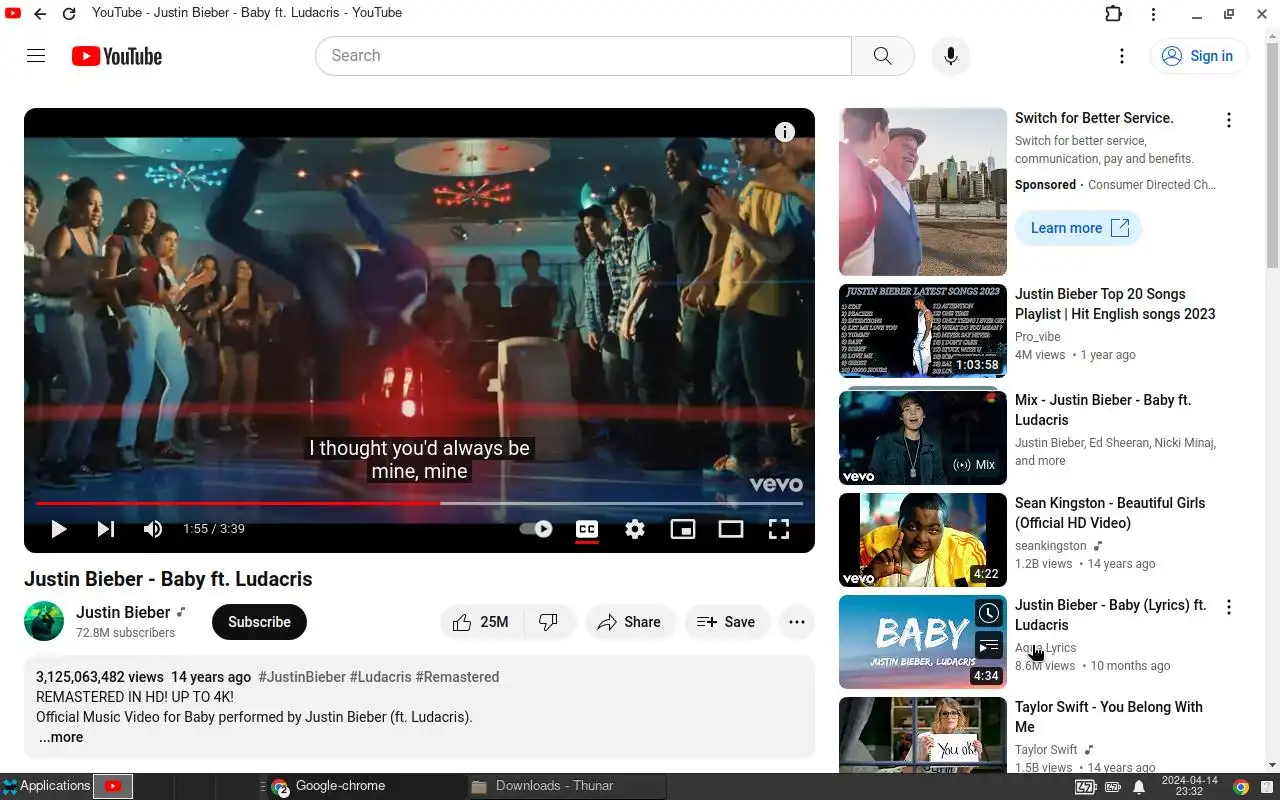Like the video with 25M likes
Viewport: 1280px width, 800px height.
482,622
